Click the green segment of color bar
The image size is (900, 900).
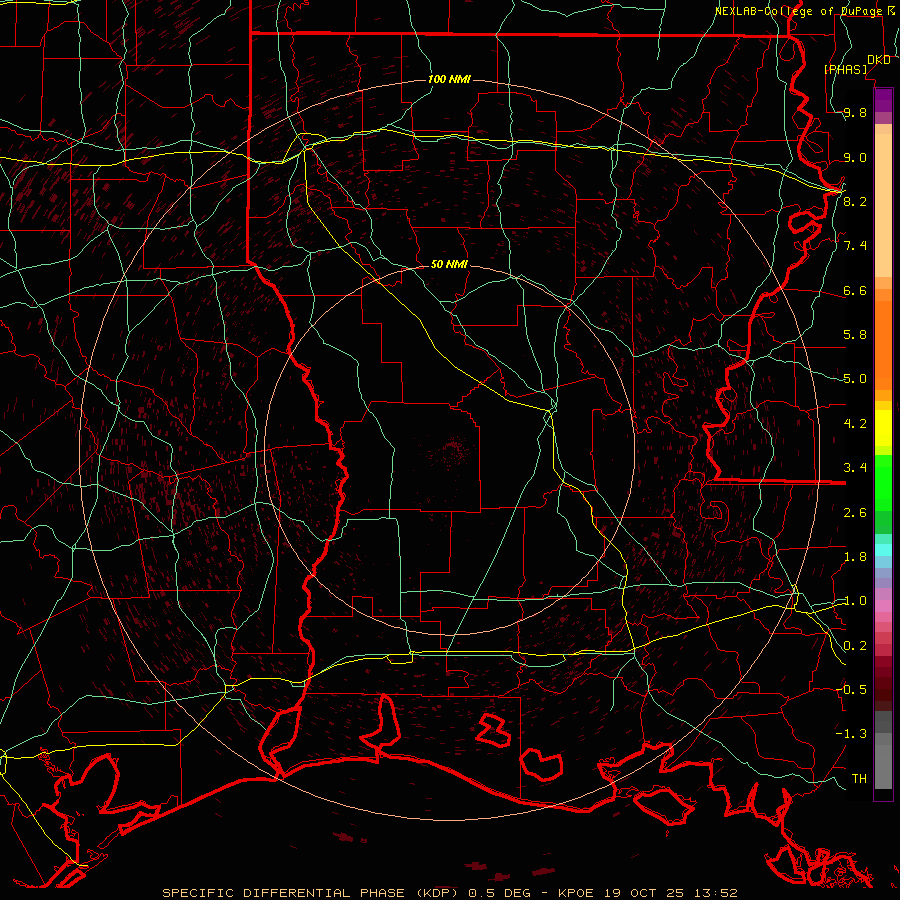pyautogui.click(x=883, y=482)
